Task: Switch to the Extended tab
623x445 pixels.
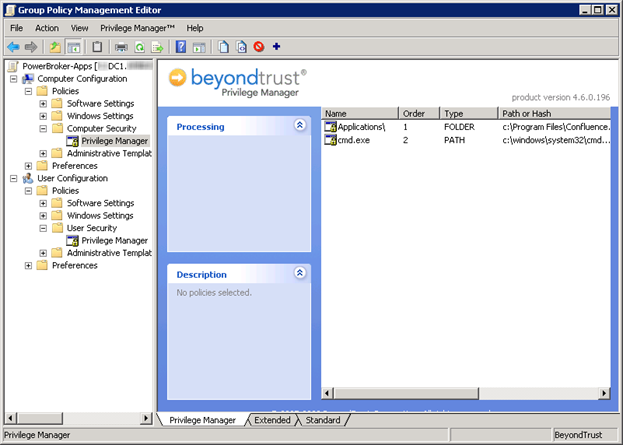Action: (272, 420)
